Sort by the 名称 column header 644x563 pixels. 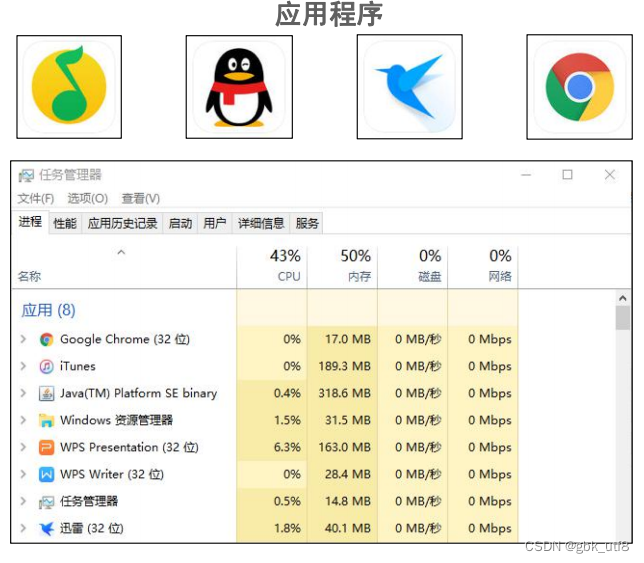point(29,276)
